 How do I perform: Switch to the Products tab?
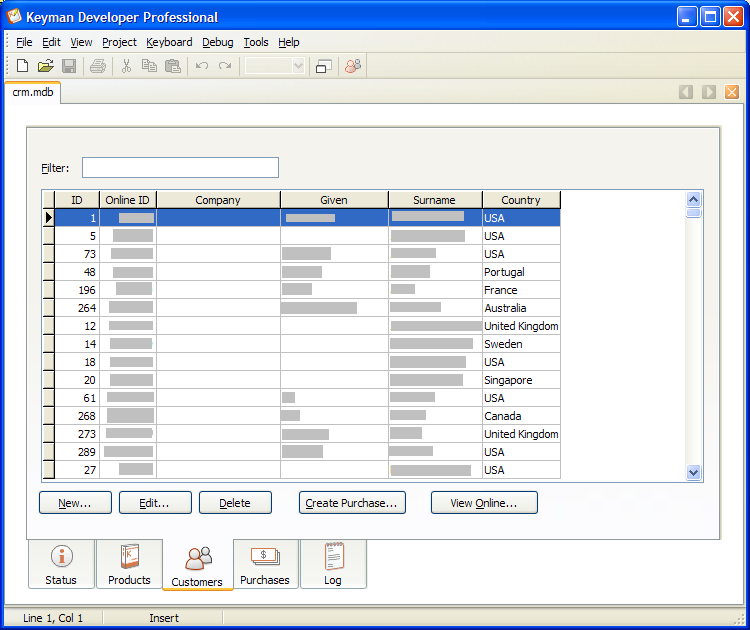click(x=129, y=564)
